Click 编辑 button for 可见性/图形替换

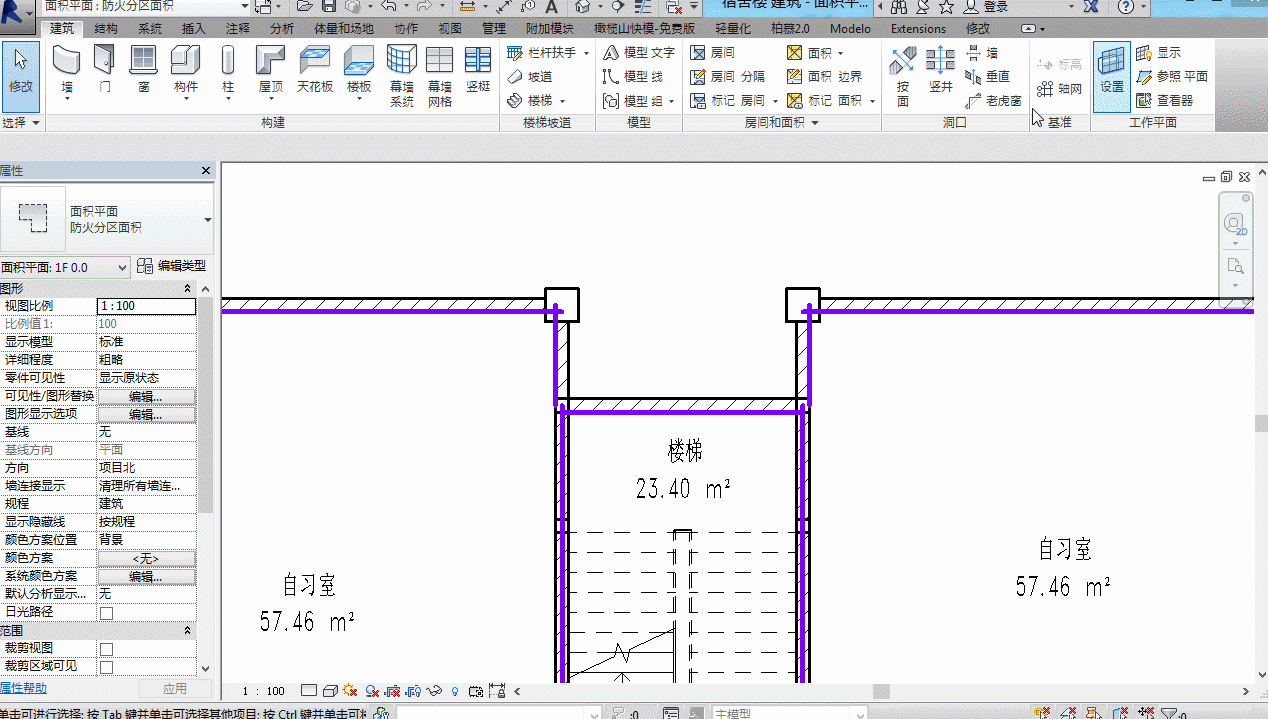coord(146,397)
